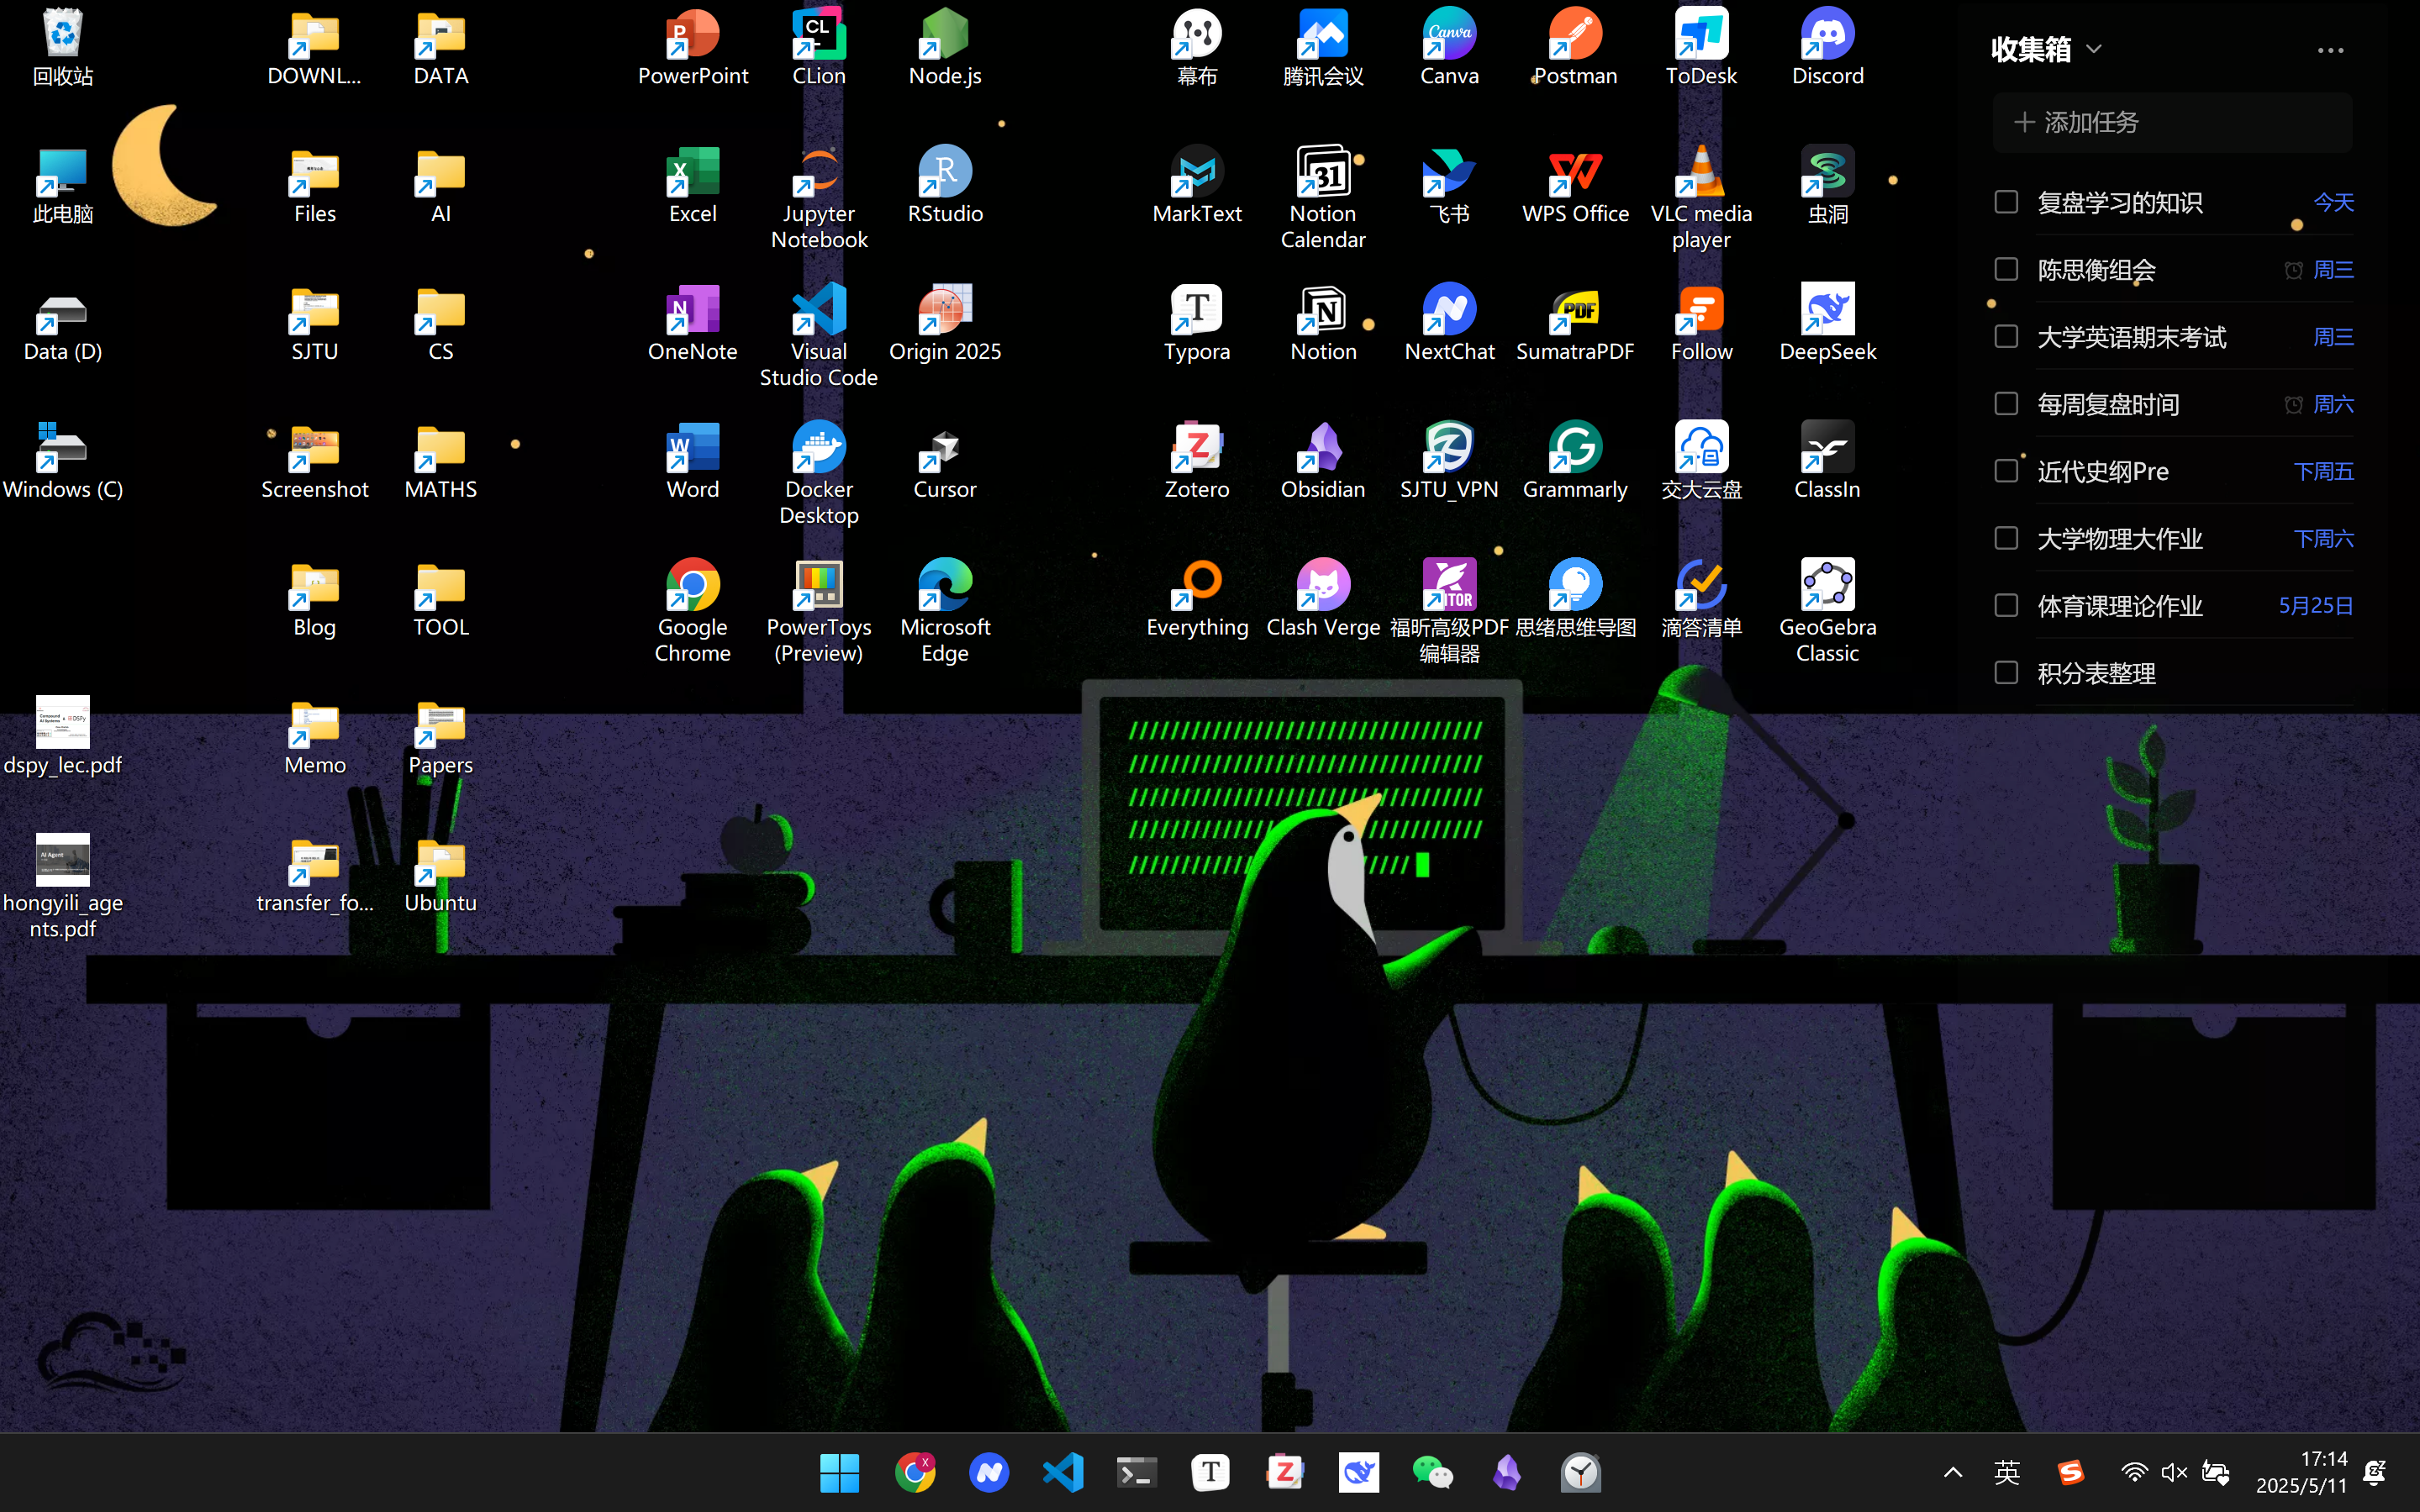Launch DeepSeek from the desktop

tap(1827, 324)
